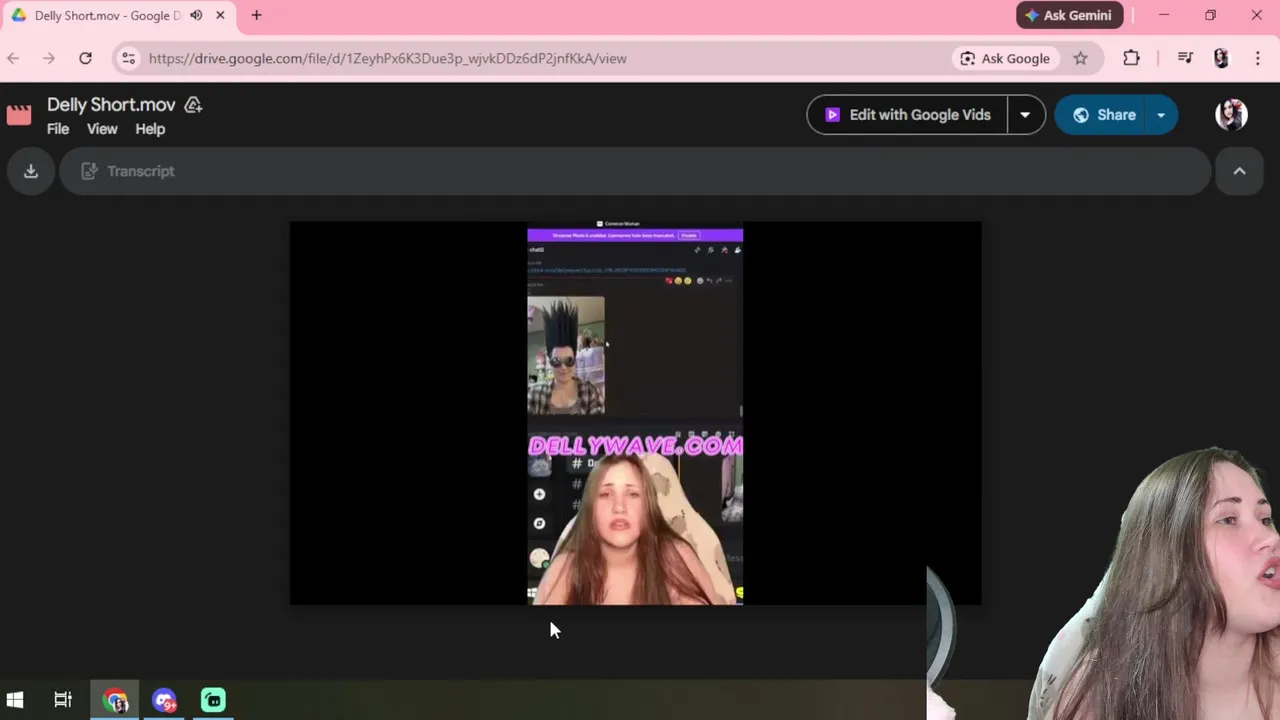Reload the page
The width and height of the screenshot is (1280, 720).
(x=85, y=58)
